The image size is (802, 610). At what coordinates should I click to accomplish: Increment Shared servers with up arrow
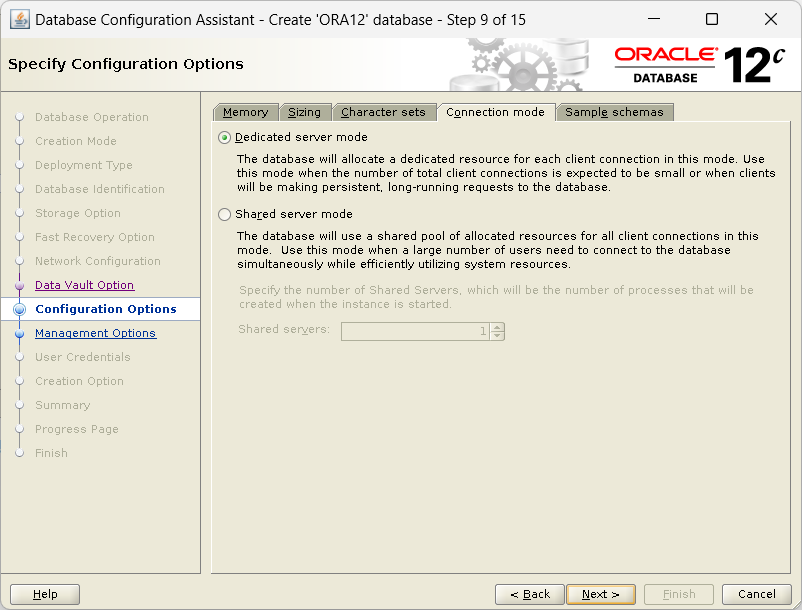click(497, 327)
